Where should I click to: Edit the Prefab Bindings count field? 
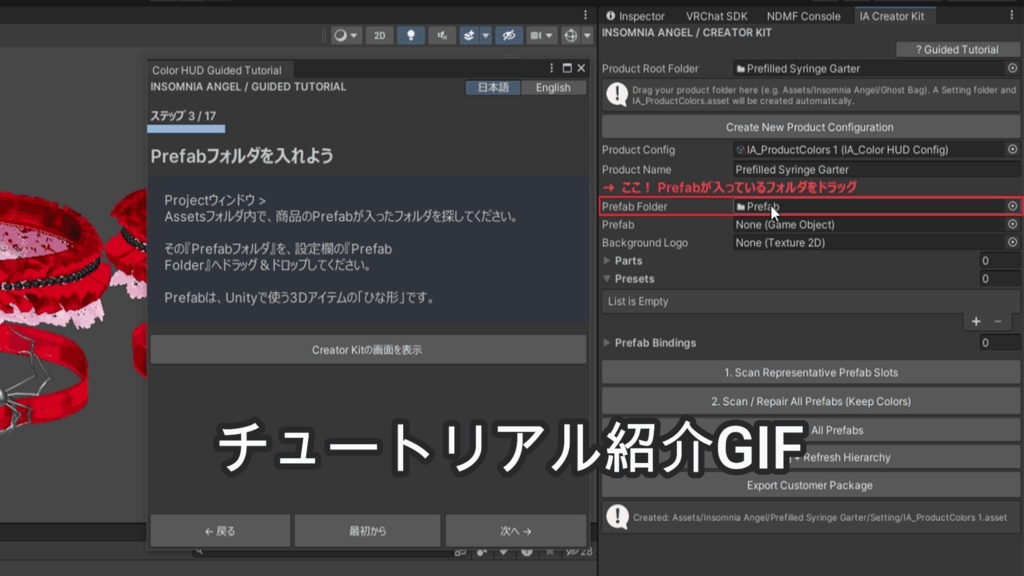coord(999,343)
